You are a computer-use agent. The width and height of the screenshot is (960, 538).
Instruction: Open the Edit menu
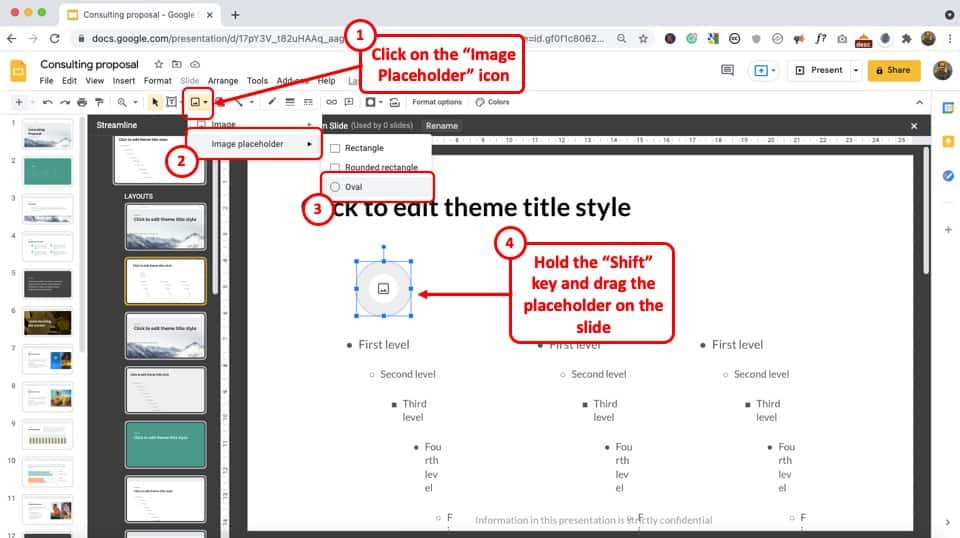[69, 81]
